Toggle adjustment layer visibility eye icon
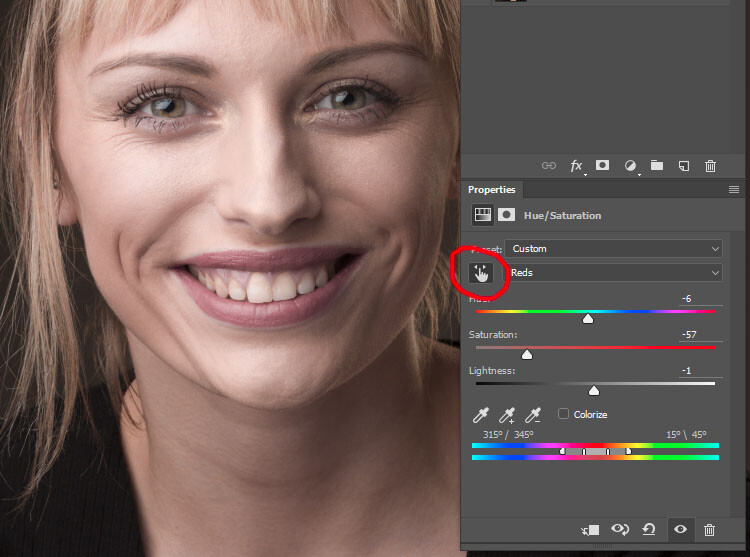Screen dimensions: 750x557 (x=680, y=530)
